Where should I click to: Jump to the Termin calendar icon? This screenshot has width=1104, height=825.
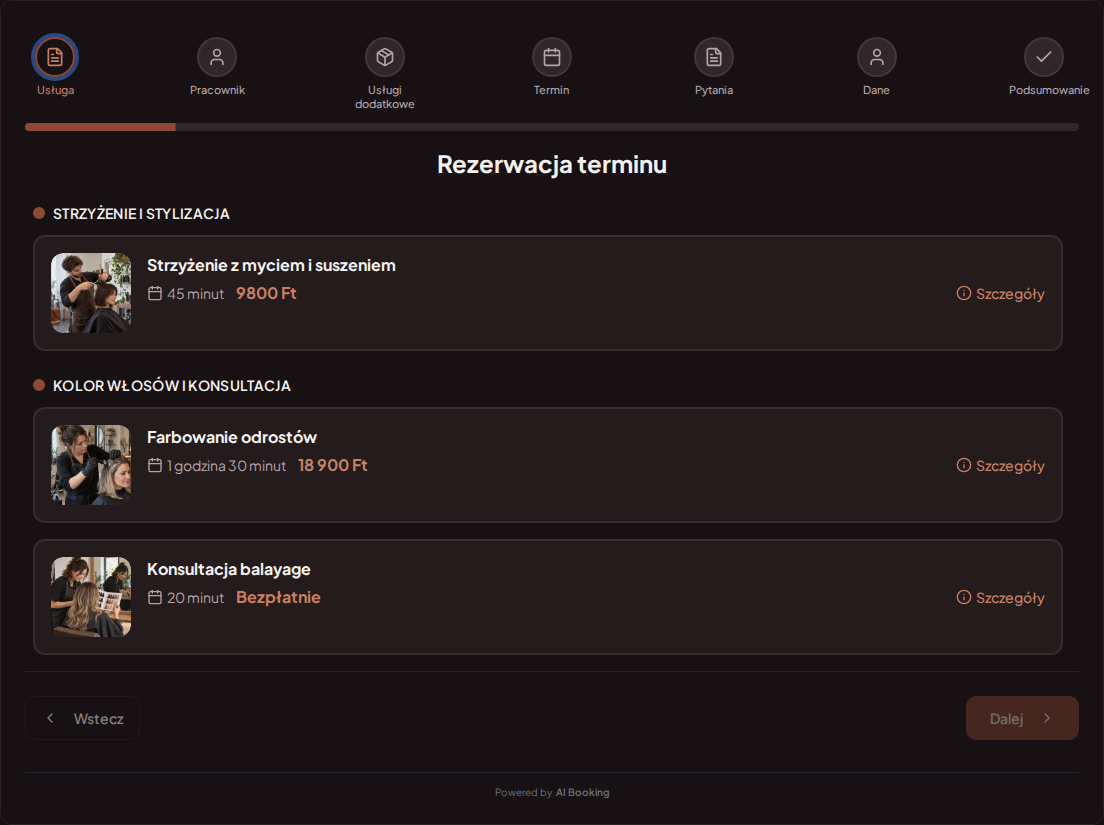[551, 57]
